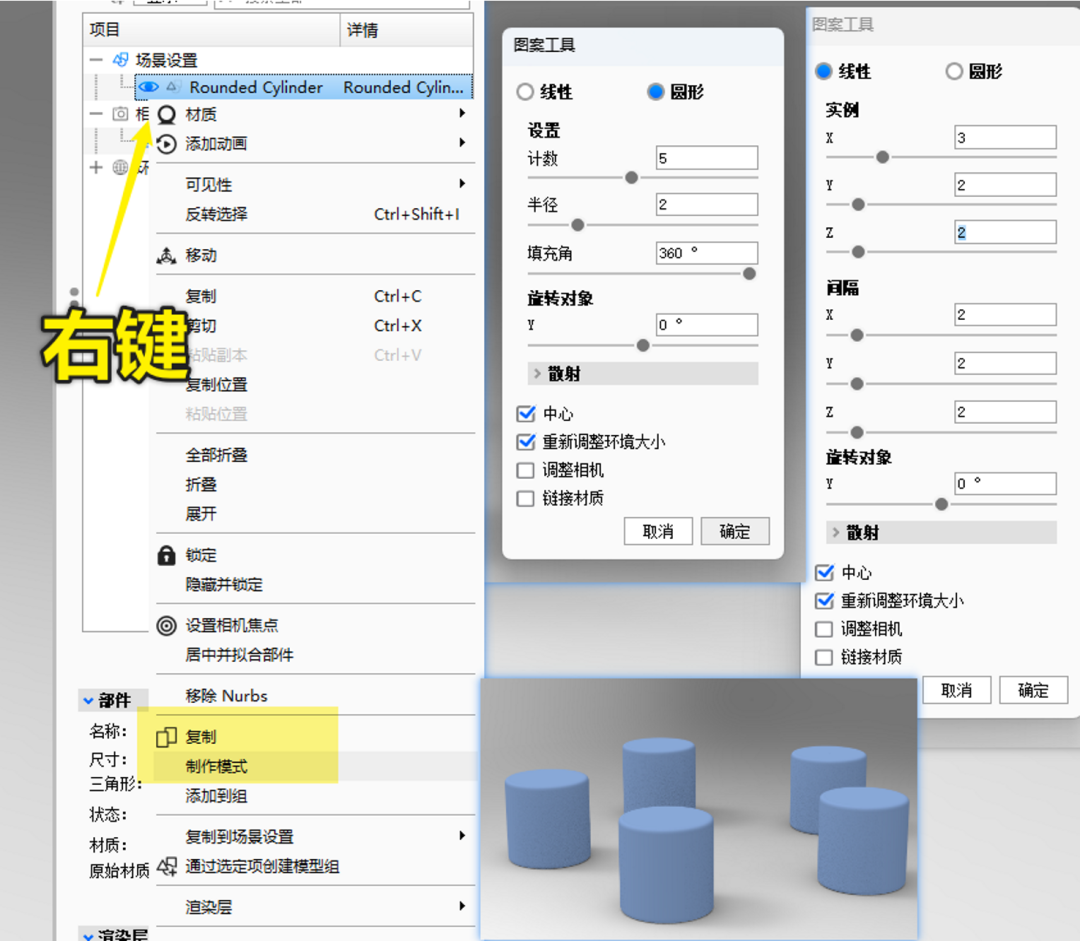Select 圆形 radio in middle pattern dialog
Viewport: 1080px width, 941px height.
click(656, 92)
